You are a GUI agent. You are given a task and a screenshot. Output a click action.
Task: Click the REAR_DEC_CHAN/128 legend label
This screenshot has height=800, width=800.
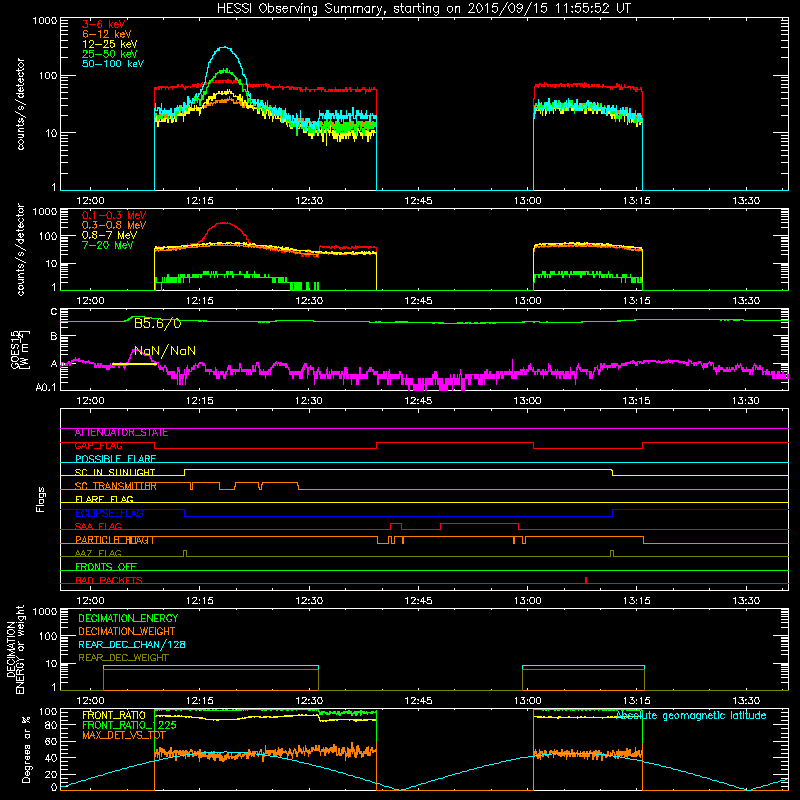click(132, 645)
